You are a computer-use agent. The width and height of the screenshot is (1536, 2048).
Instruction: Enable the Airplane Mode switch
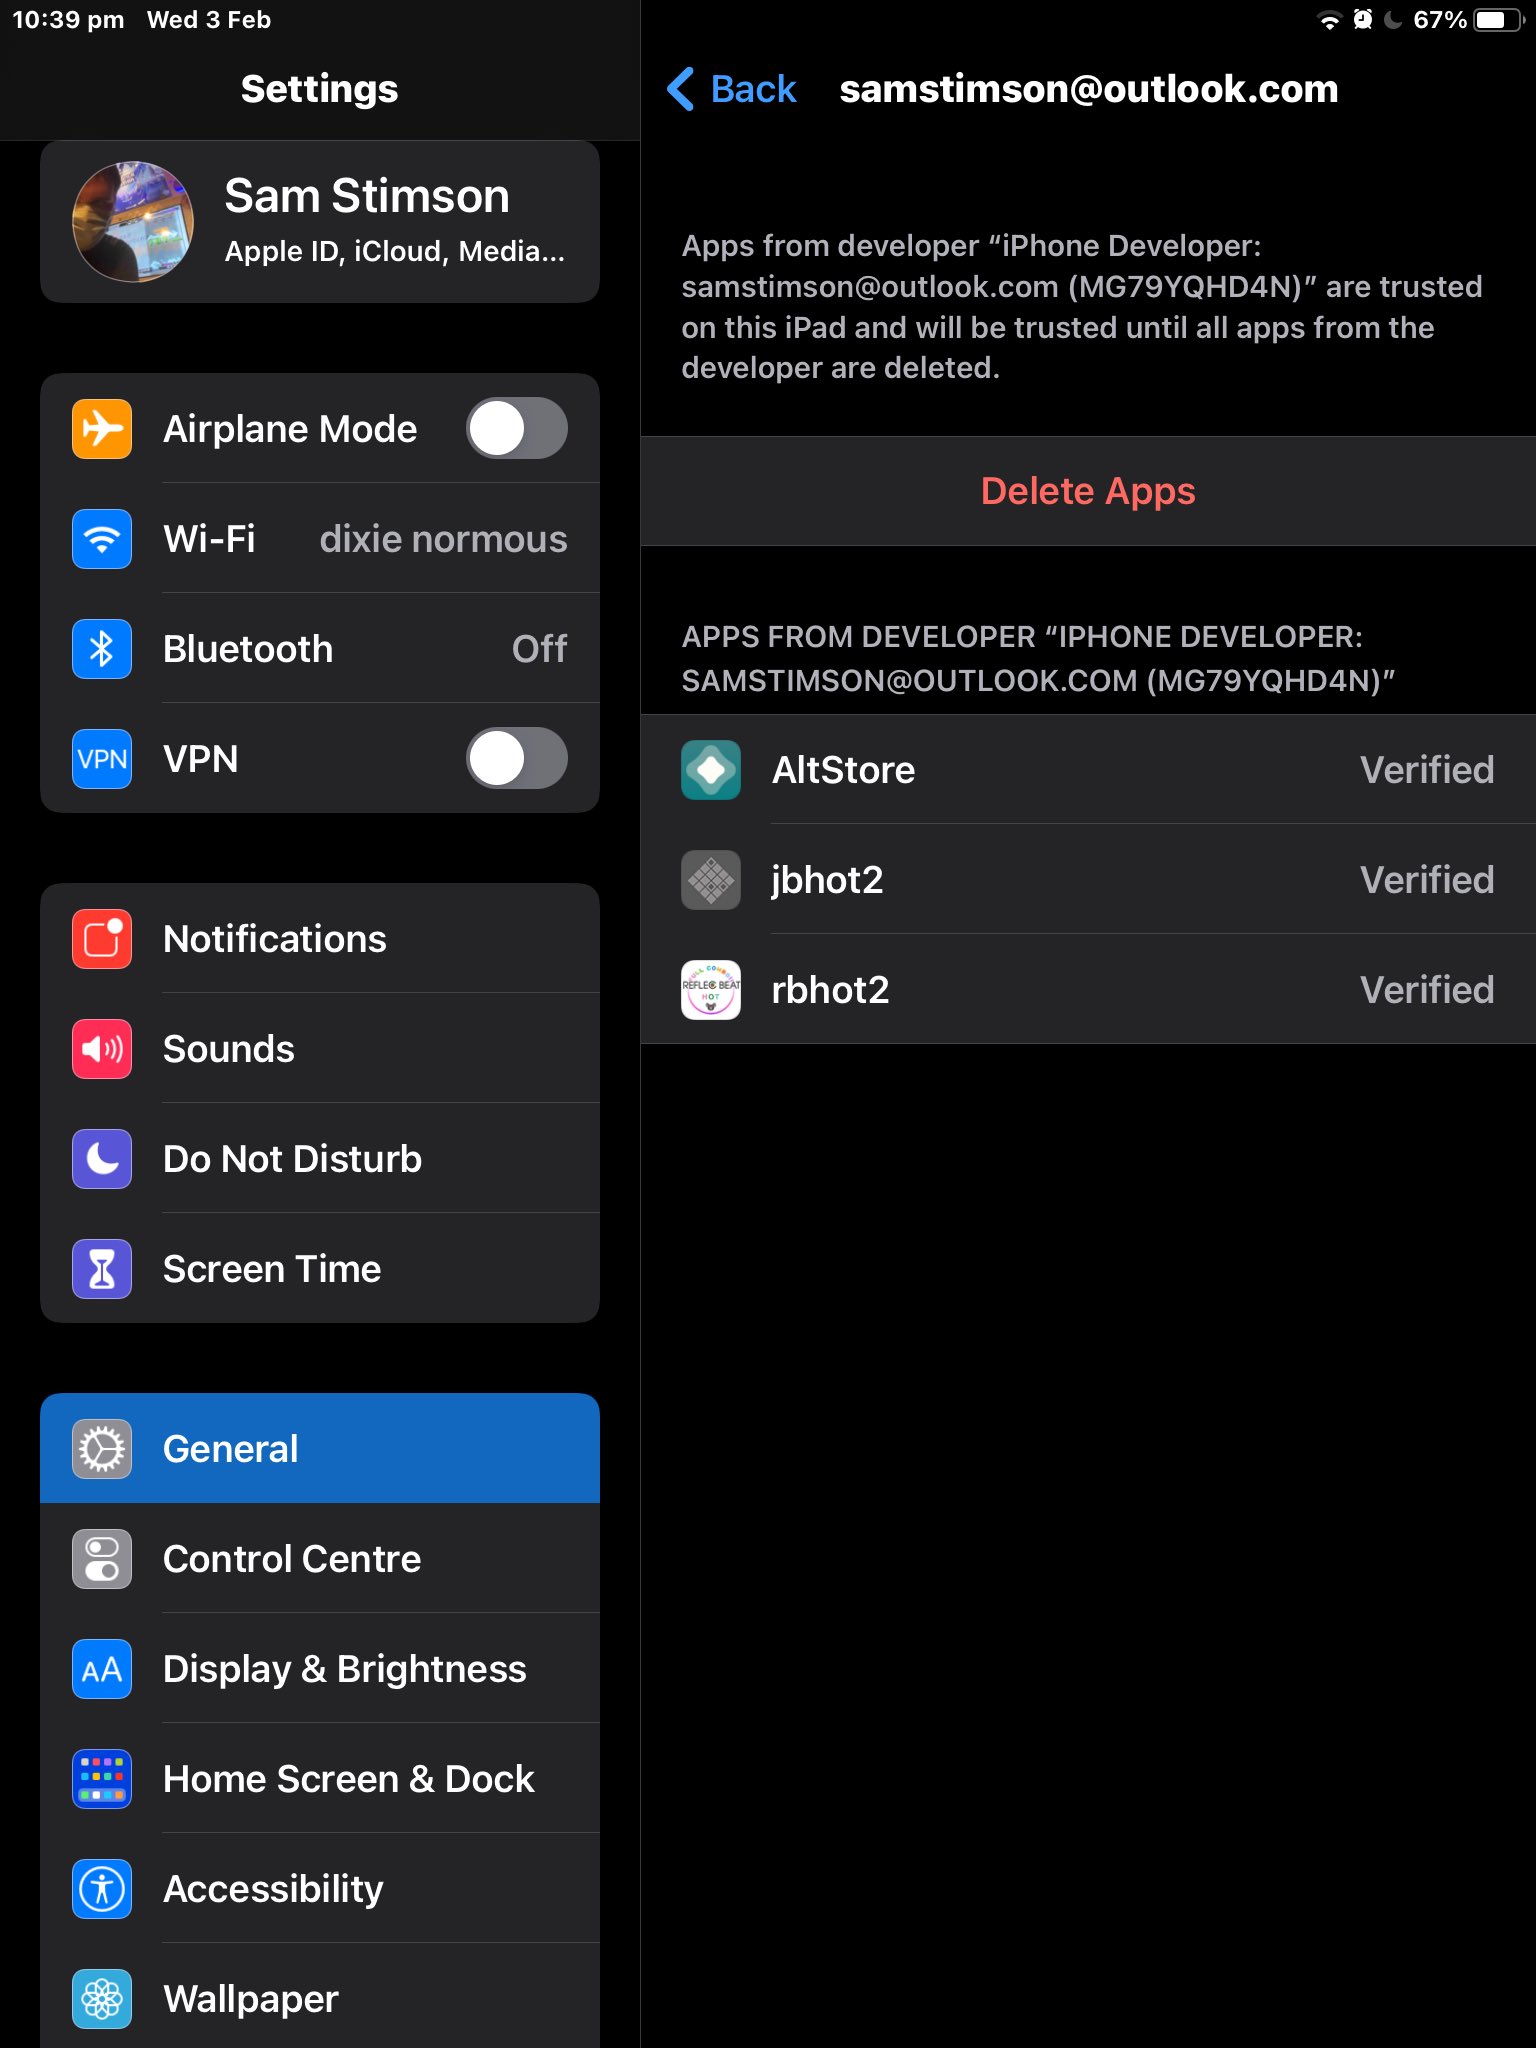pos(516,429)
